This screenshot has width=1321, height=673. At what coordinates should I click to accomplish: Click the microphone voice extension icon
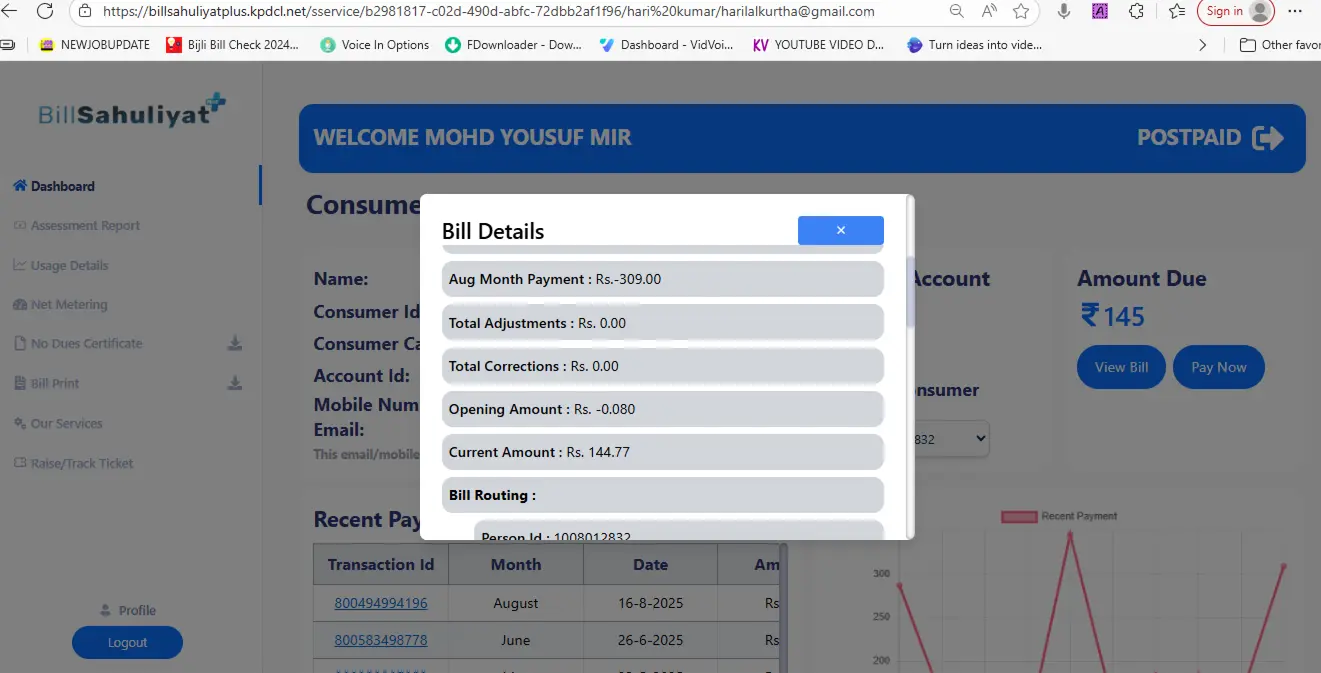click(x=1064, y=12)
